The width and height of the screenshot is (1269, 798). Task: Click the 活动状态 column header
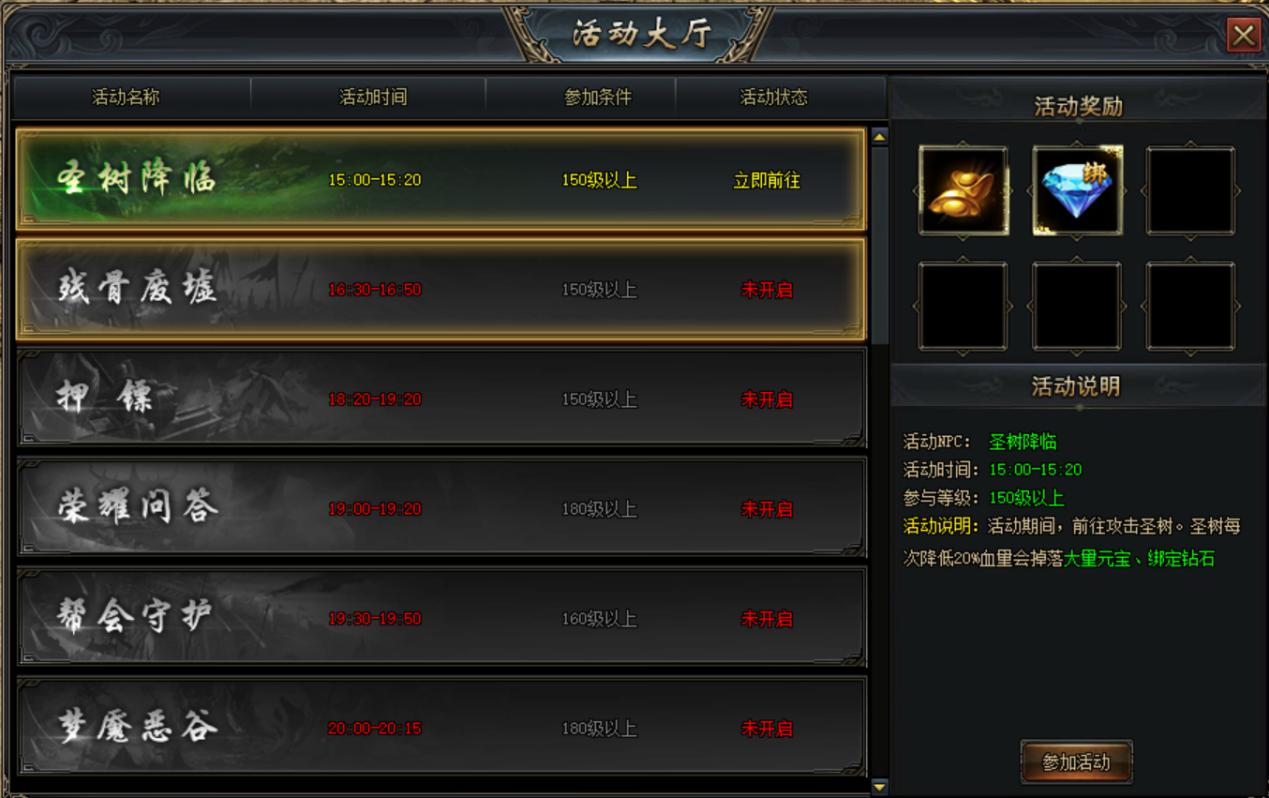pyautogui.click(x=773, y=97)
